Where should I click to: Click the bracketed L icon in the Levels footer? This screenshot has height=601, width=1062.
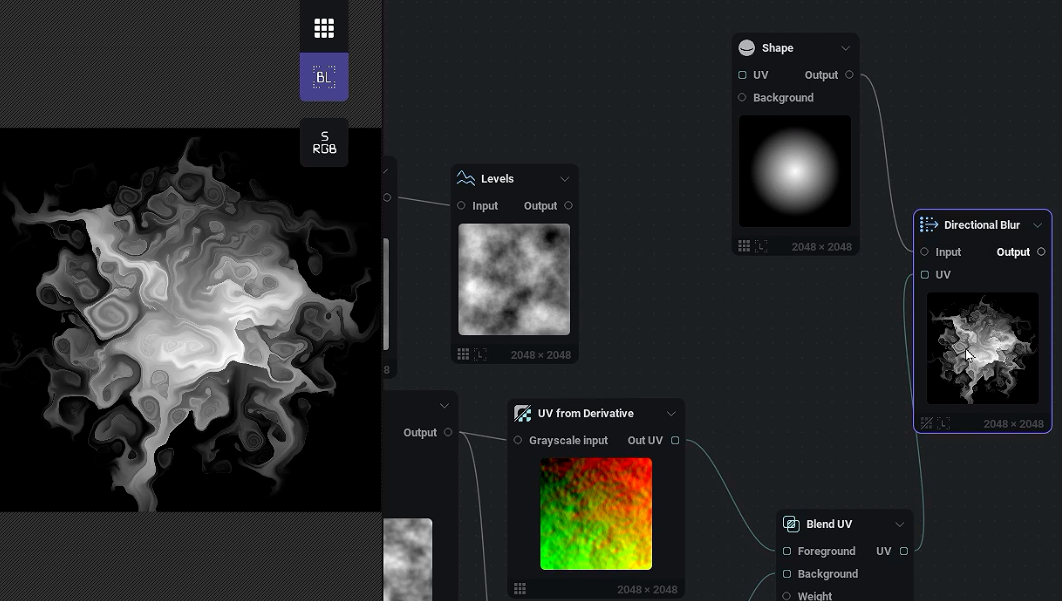pyautogui.click(x=480, y=354)
